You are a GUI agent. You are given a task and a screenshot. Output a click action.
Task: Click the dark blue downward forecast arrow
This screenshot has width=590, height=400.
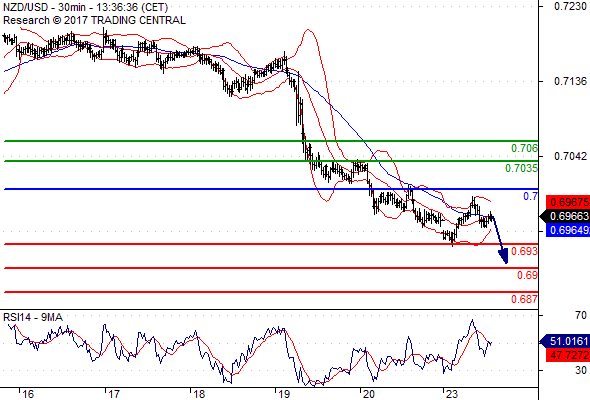(x=500, y=239)
